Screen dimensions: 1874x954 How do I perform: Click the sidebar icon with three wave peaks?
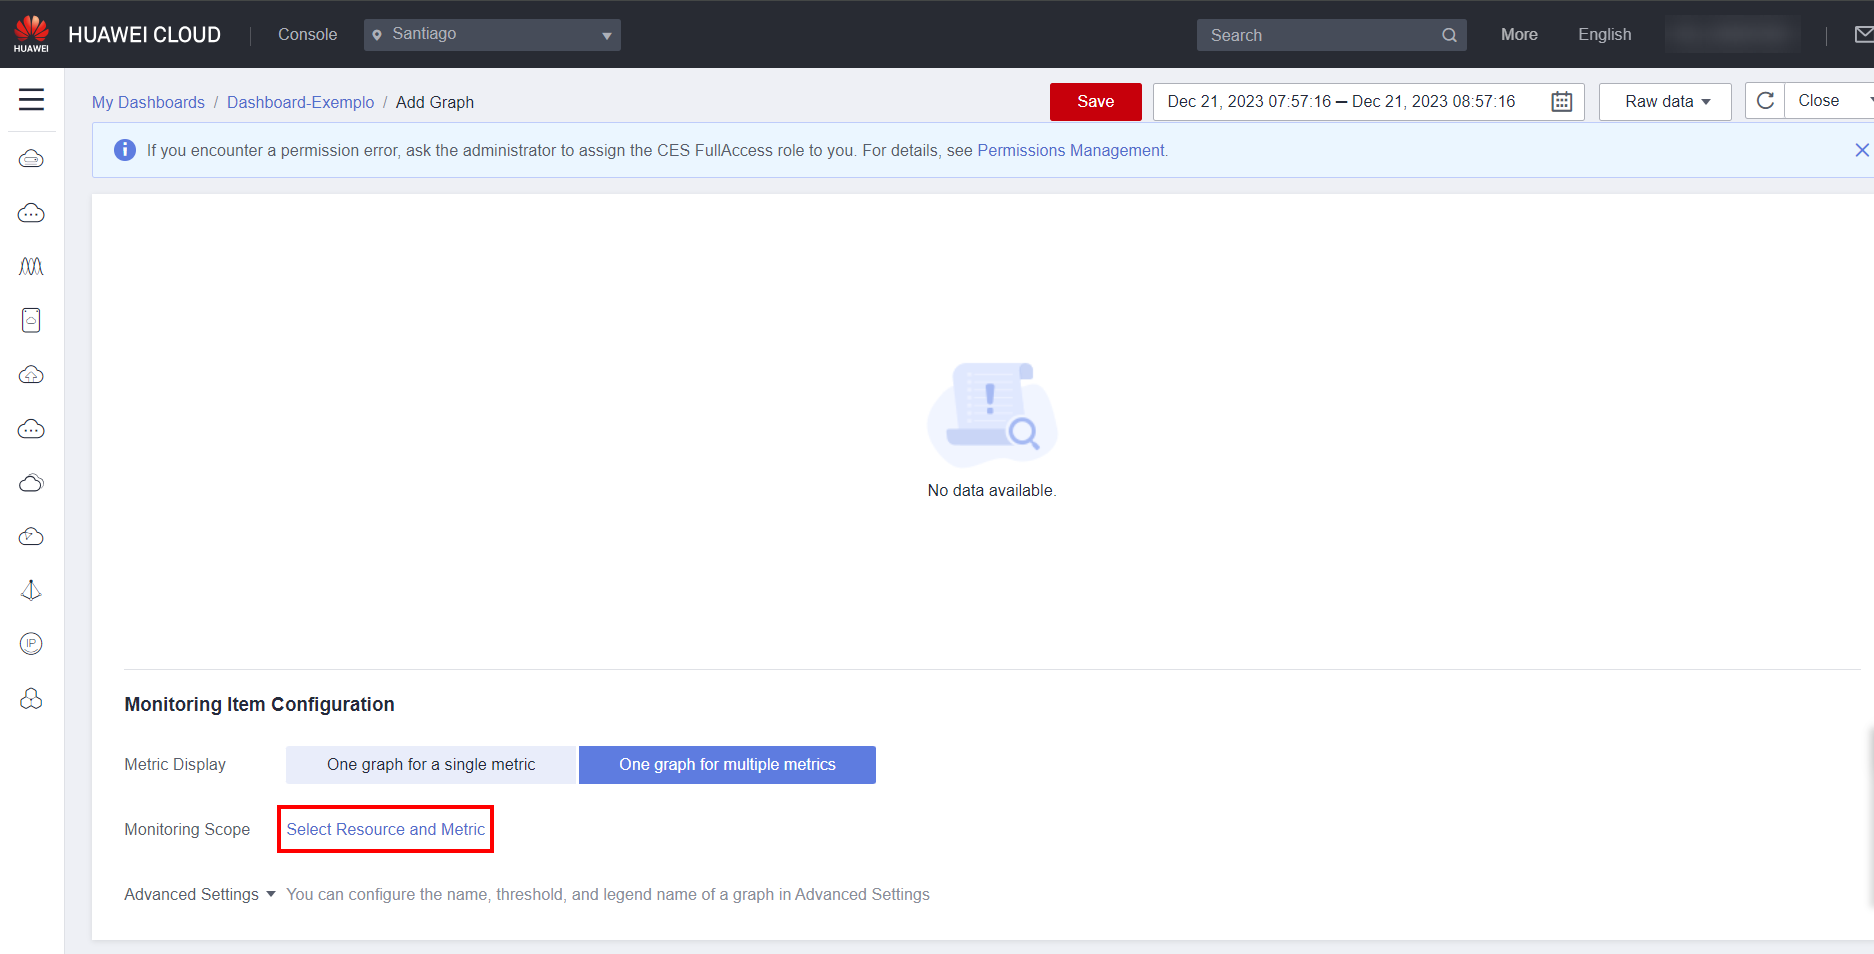[x=31, y=267]
